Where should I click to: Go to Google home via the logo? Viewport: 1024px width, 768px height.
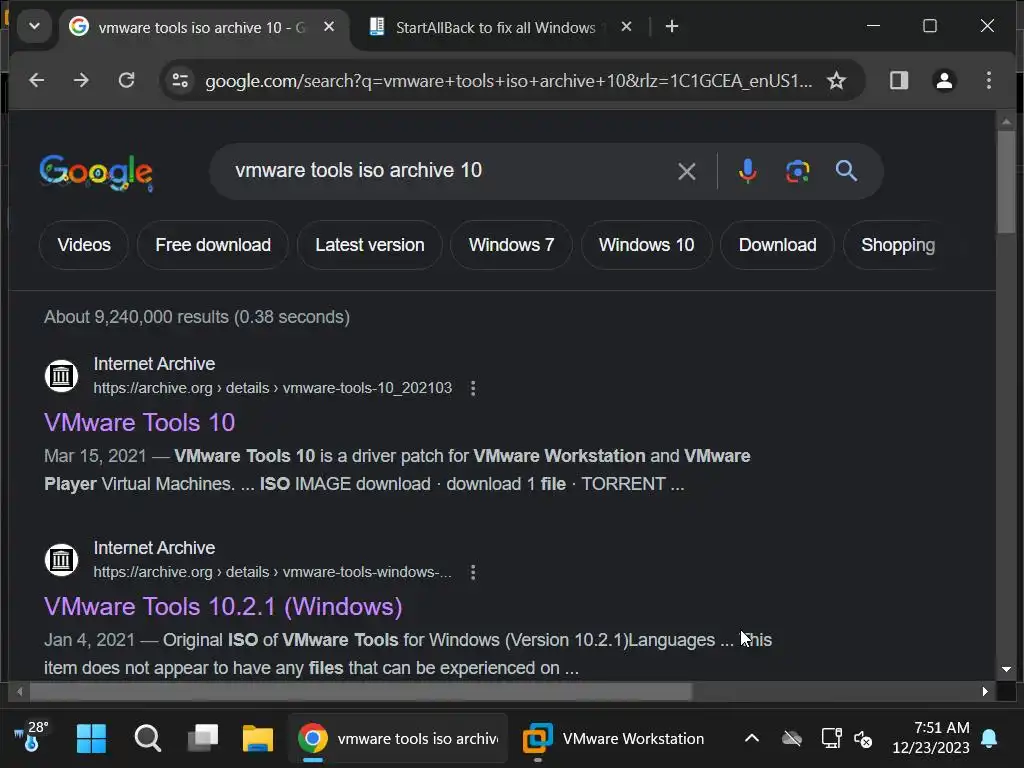coord(97,173)
